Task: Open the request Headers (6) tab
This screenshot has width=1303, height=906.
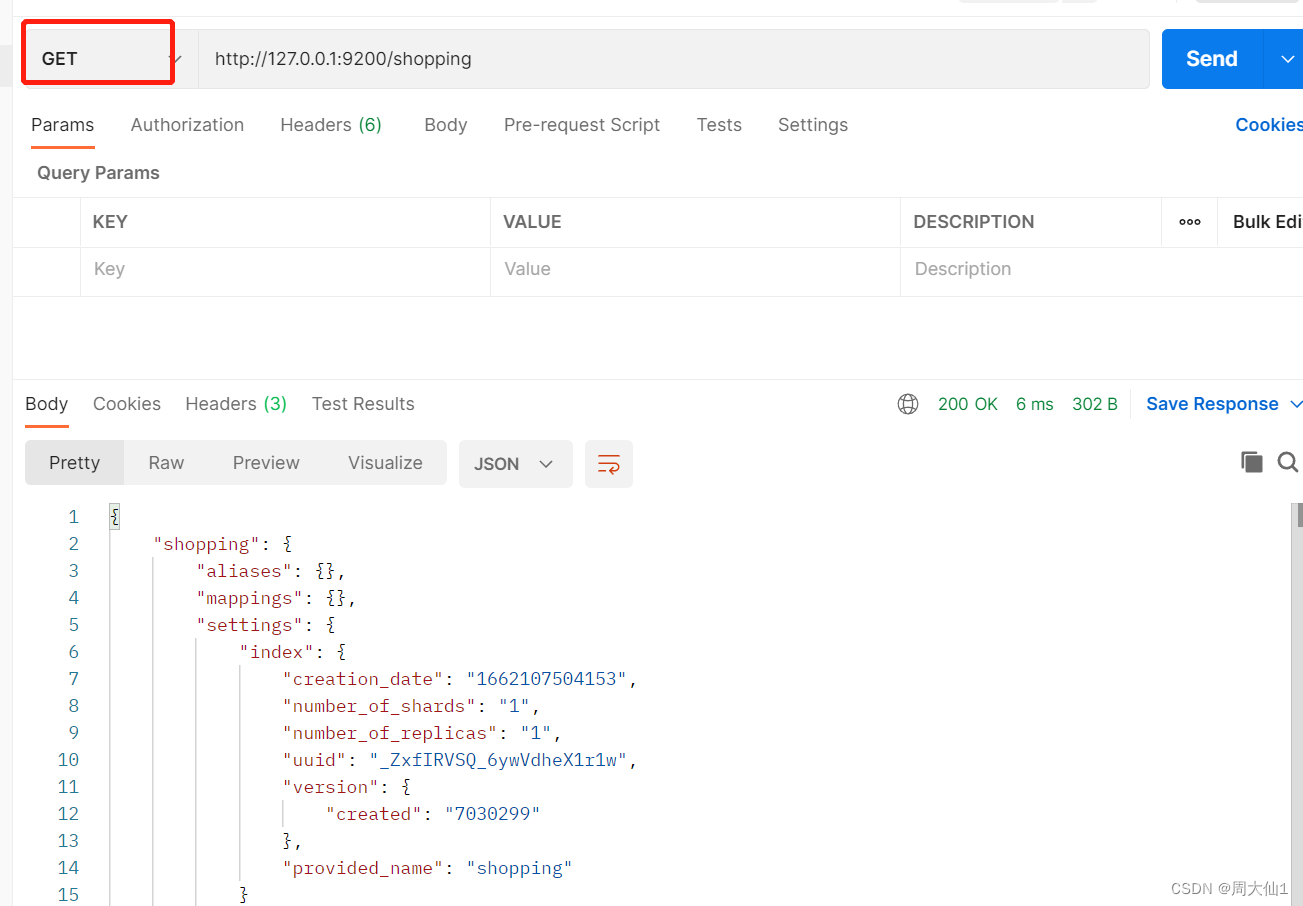Action: click(331, 125)
